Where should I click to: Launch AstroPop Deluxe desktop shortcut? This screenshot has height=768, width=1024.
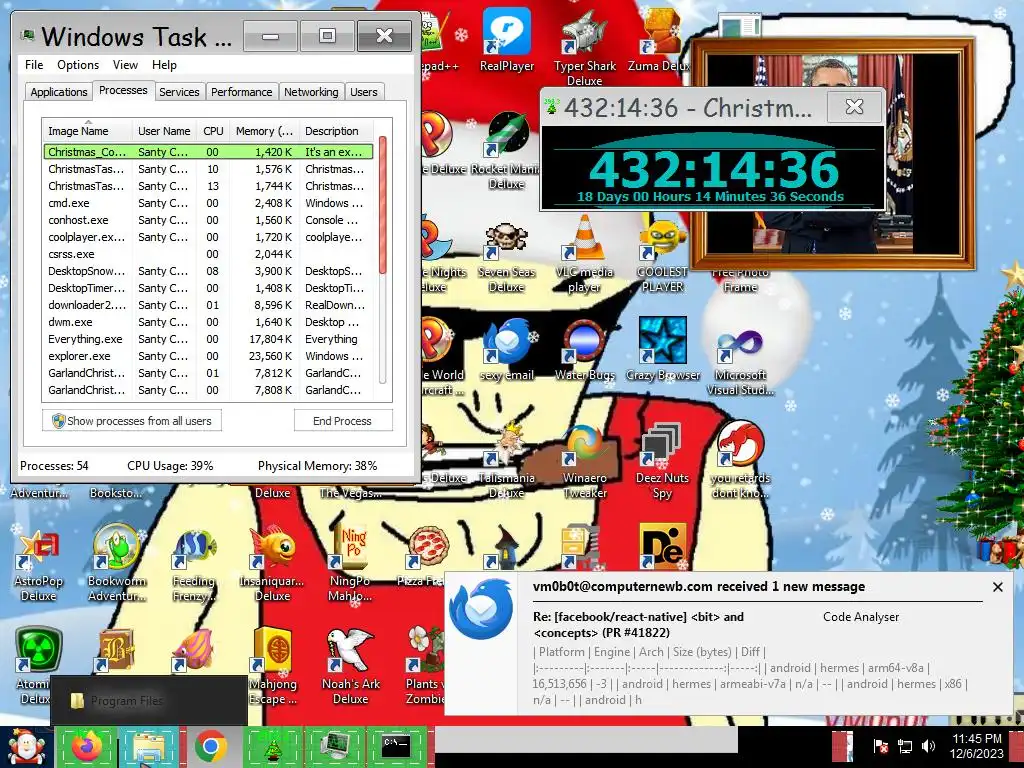39,565
